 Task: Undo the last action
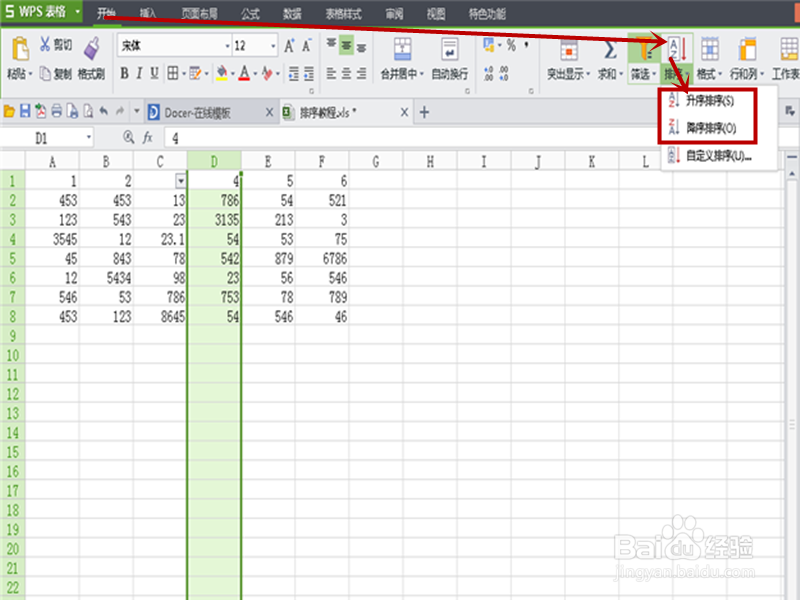[x=103, y=111]
